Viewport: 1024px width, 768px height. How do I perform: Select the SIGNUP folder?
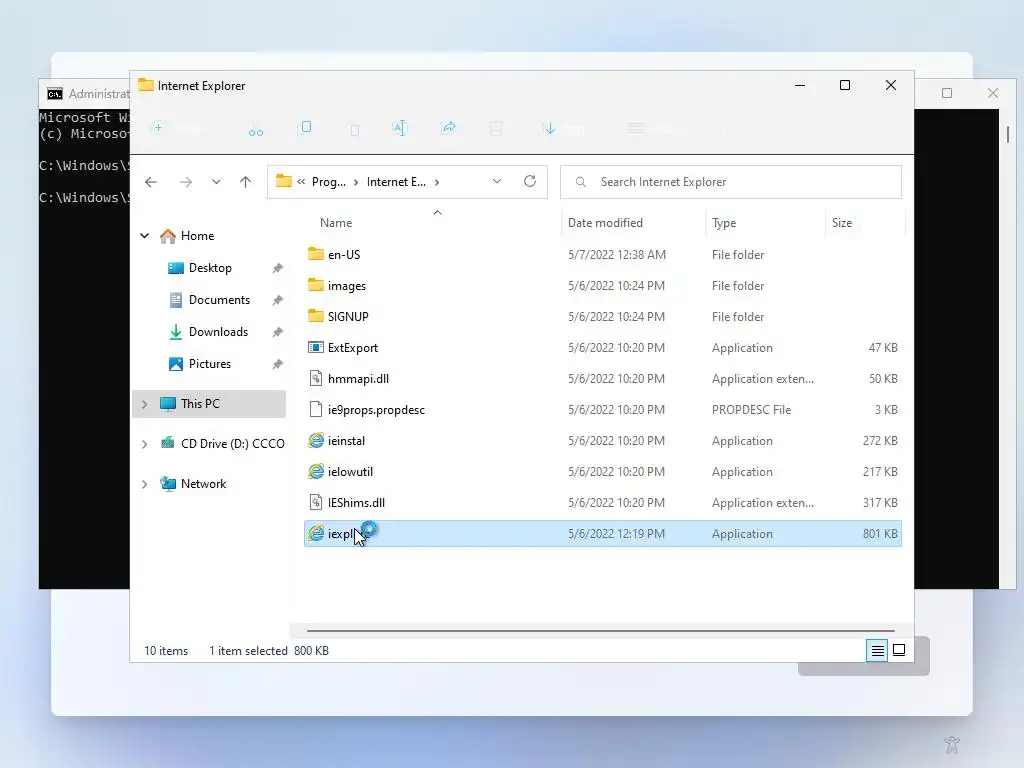point(347,317)
